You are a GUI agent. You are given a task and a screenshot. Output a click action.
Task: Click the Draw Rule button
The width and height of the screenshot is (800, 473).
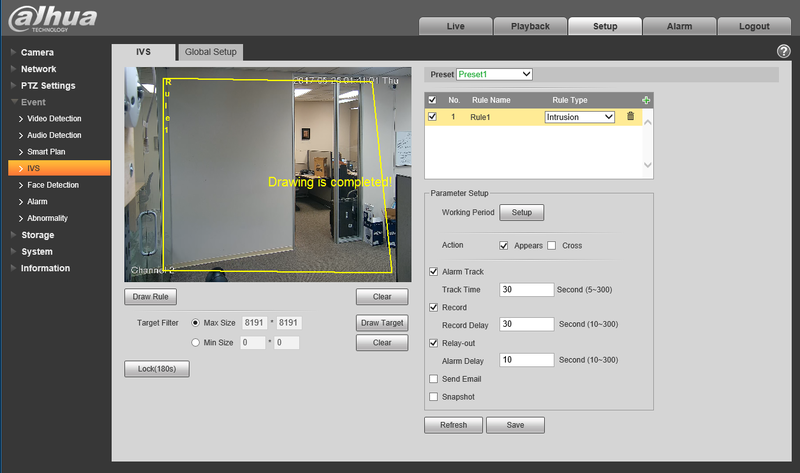pos(150,297)
